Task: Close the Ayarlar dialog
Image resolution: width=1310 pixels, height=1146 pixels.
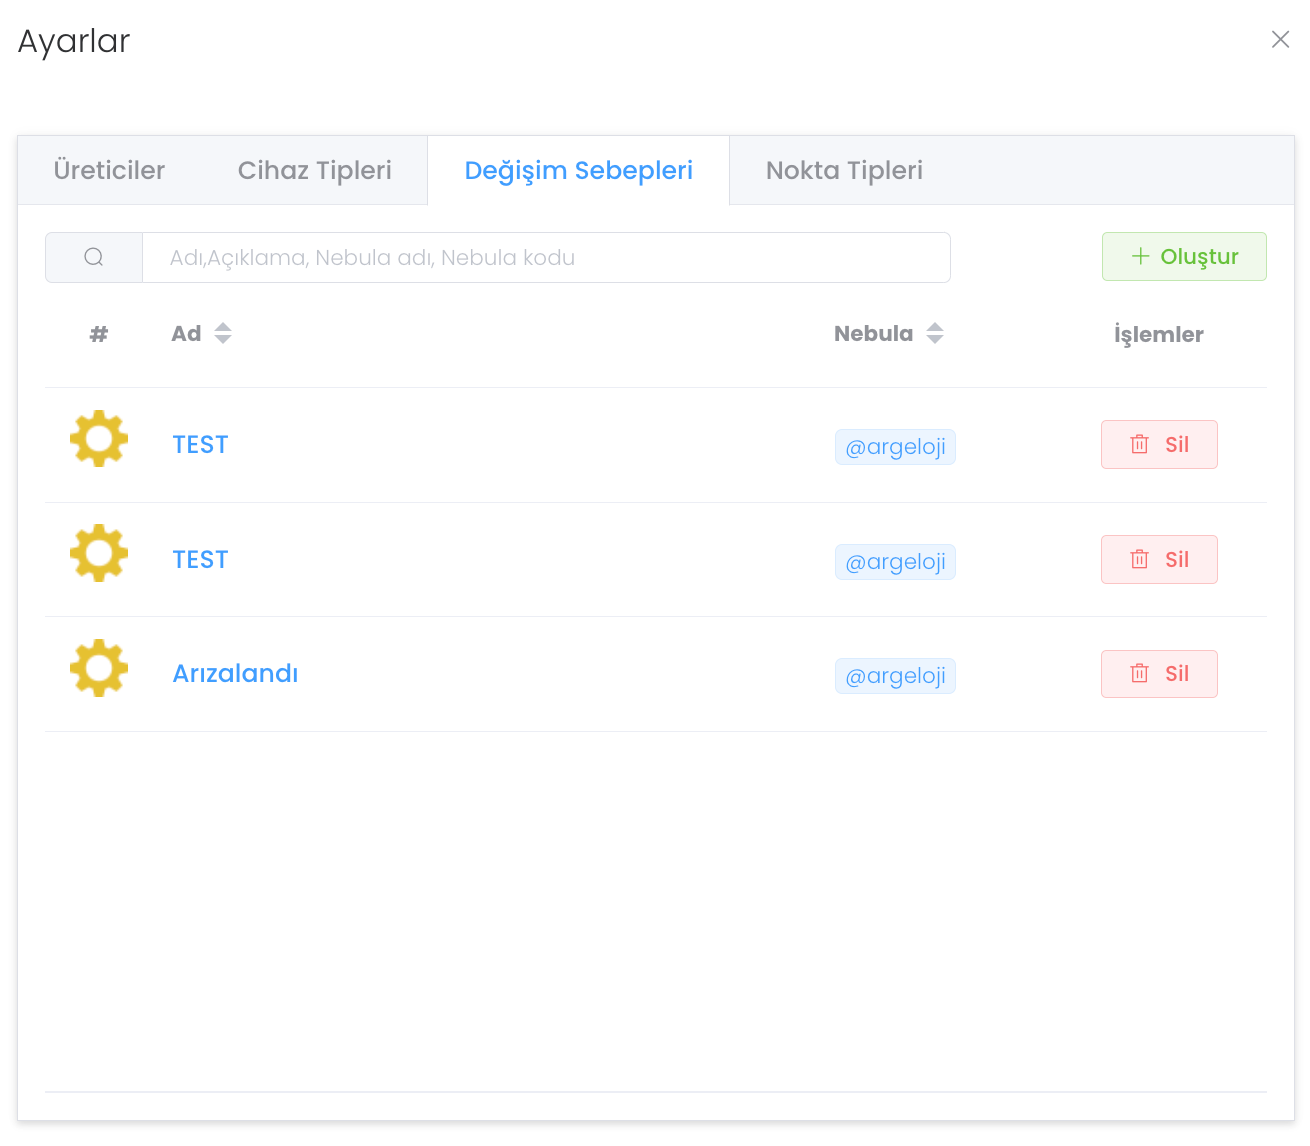Action: (1280, 39)
